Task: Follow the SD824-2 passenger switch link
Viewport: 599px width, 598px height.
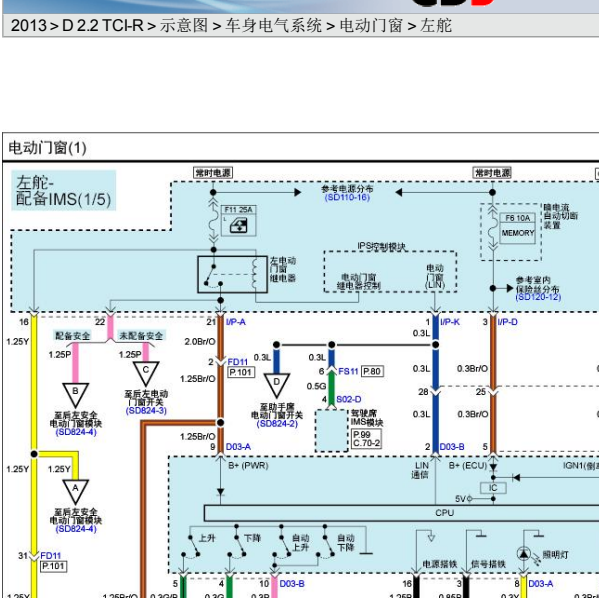Action: [x=277, y=424]
